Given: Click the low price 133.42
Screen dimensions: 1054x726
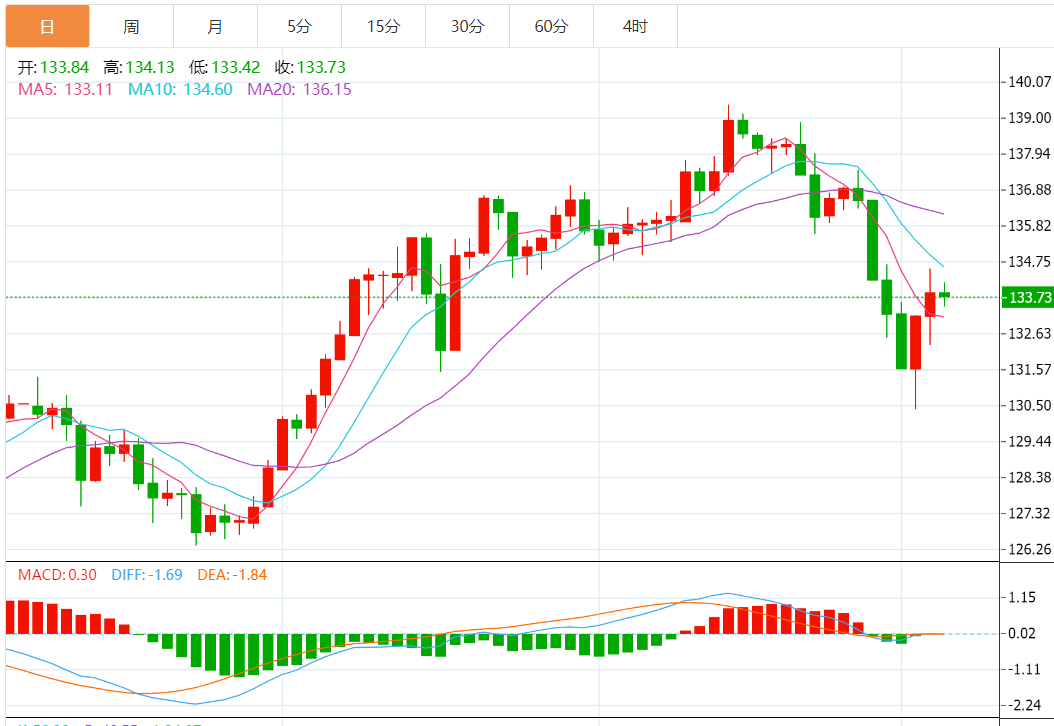Looking at the screenshot, I should (236, 67).
